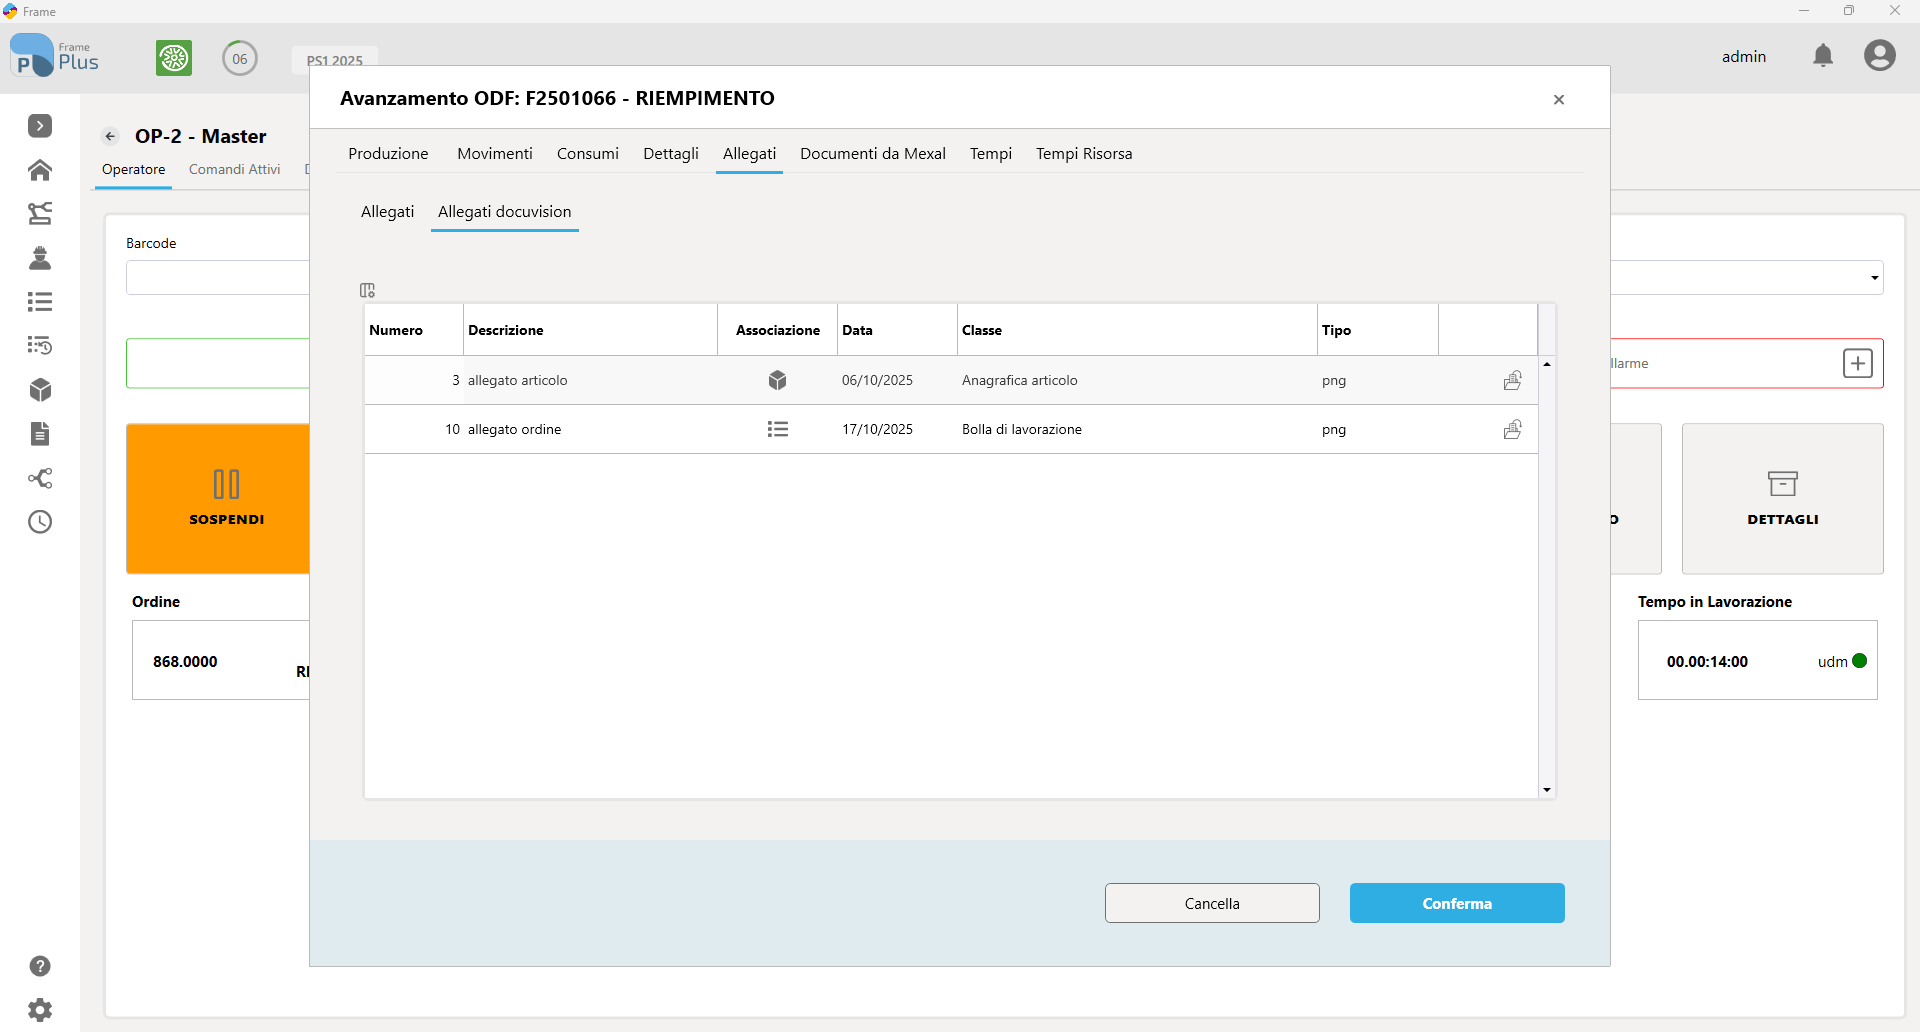Open the settings gear icon in sidebar

coord(40,1010)
